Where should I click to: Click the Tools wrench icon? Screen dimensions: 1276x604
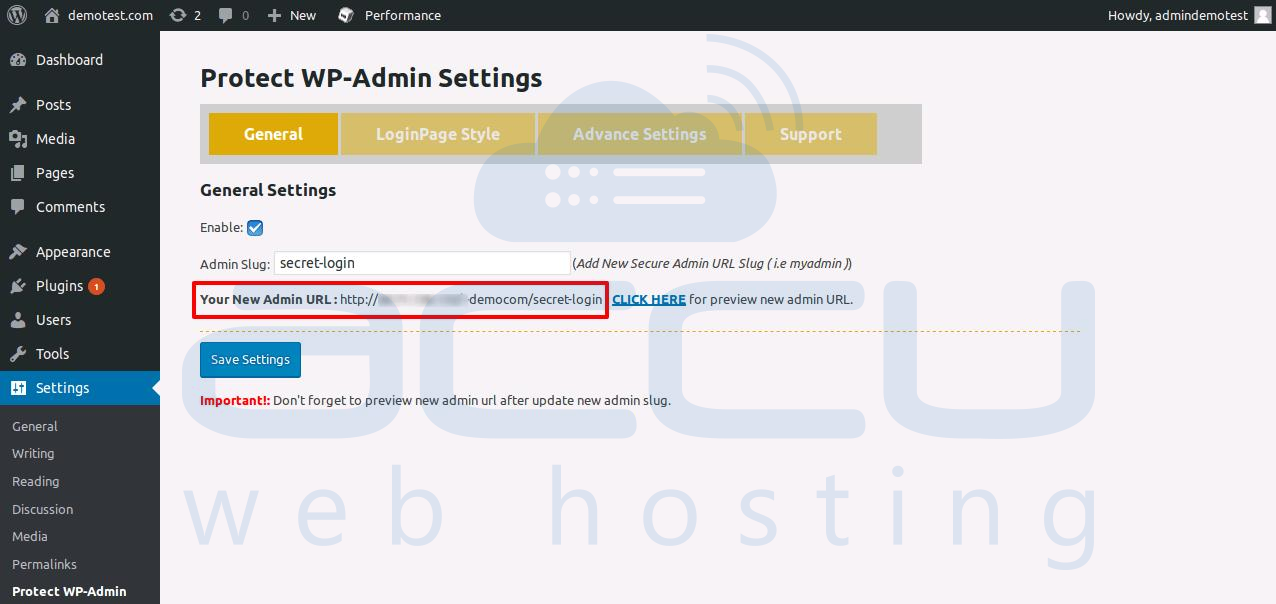tap(18, 354)
